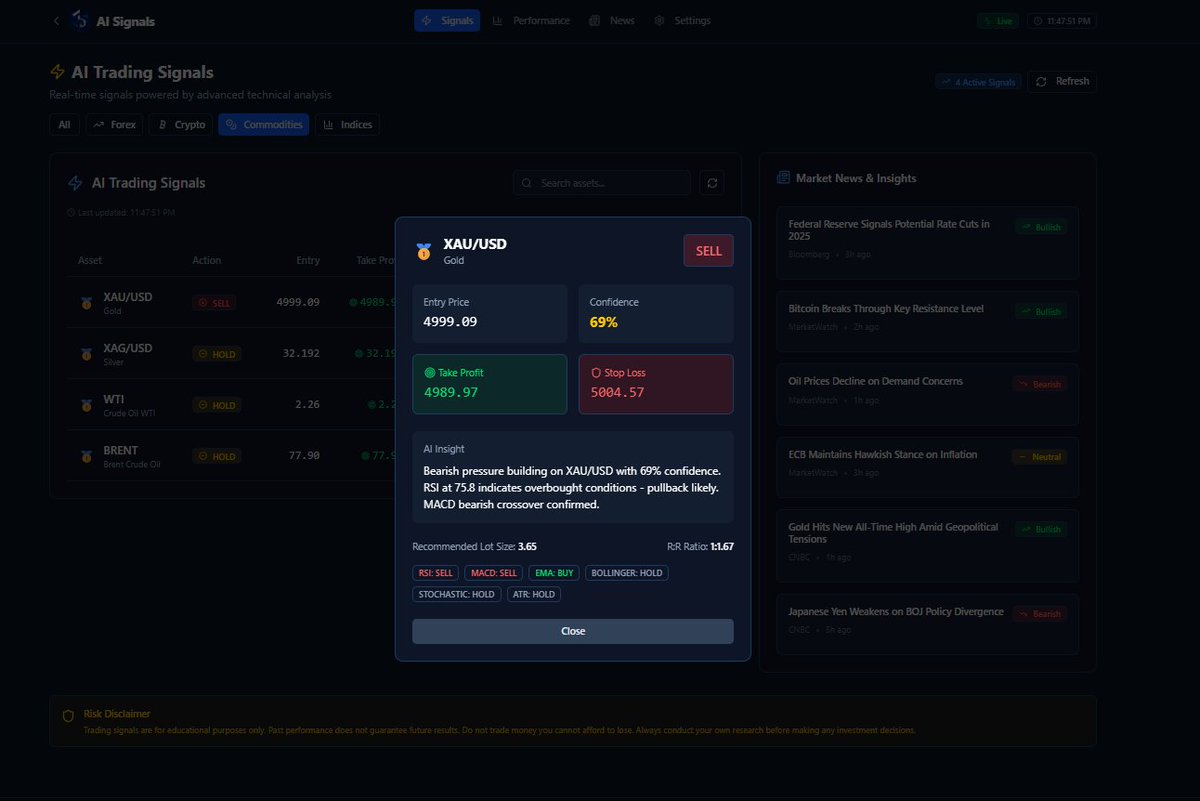Open Oil Prices Decline on Demand article
1200x801 pixels.
(928, 394)
